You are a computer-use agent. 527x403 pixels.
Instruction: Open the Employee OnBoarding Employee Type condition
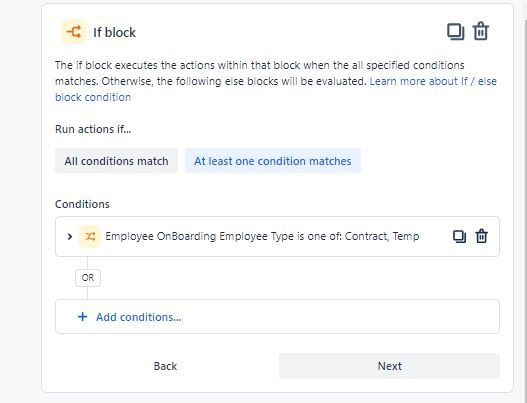(x=262, y=236)
